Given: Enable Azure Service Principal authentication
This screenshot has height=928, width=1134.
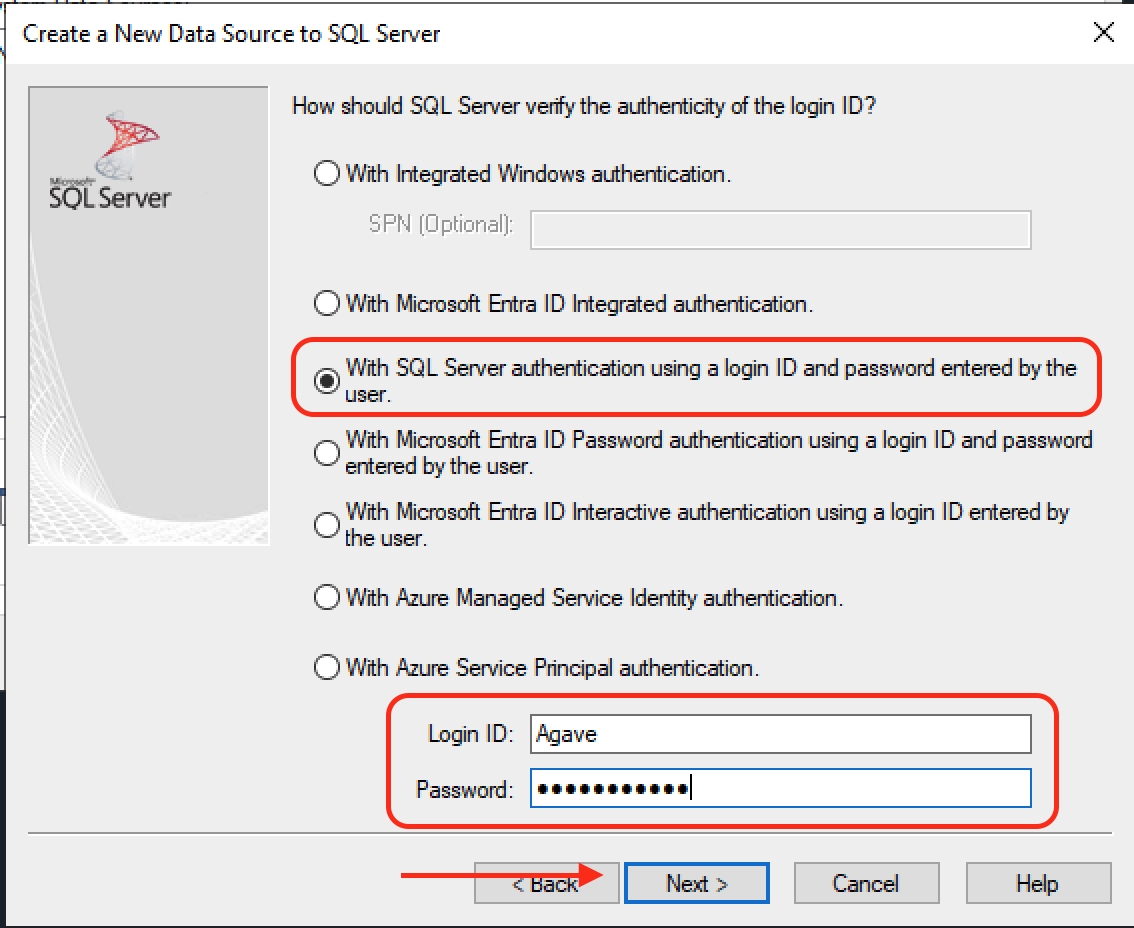Looking at the screenshot, I should 327,667.
